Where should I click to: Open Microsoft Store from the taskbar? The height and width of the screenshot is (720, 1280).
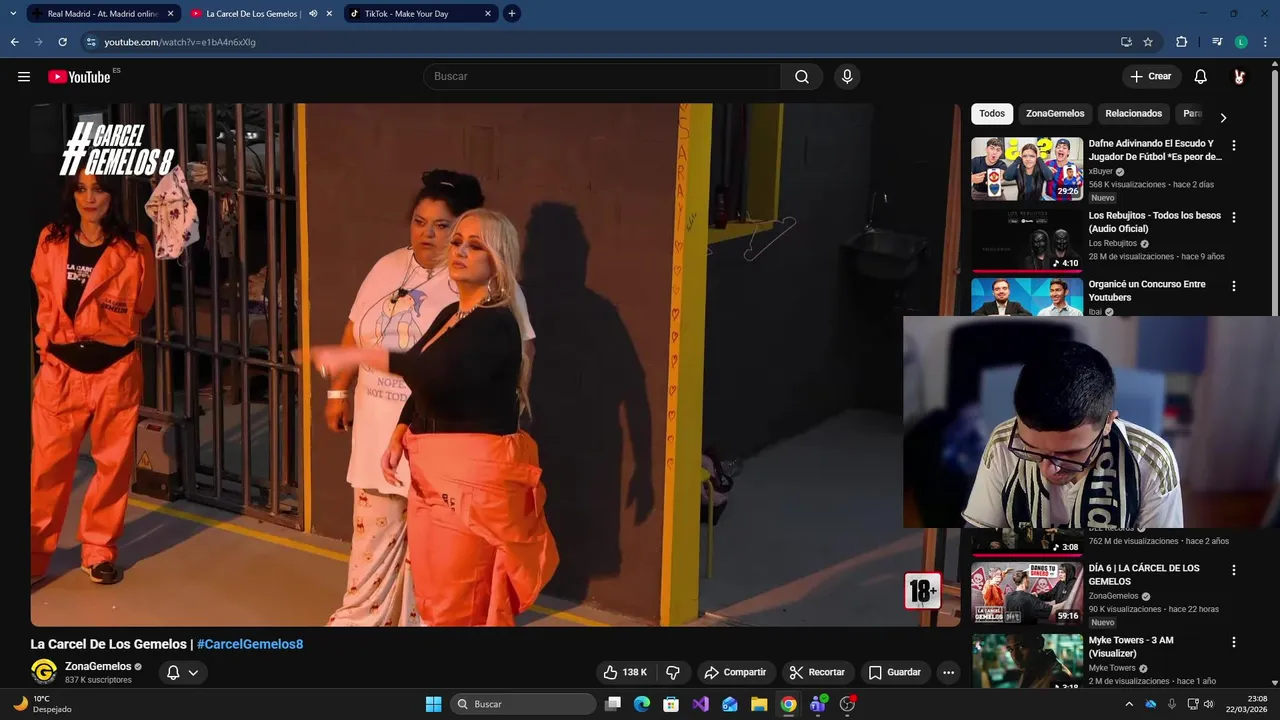click(671, 704)
